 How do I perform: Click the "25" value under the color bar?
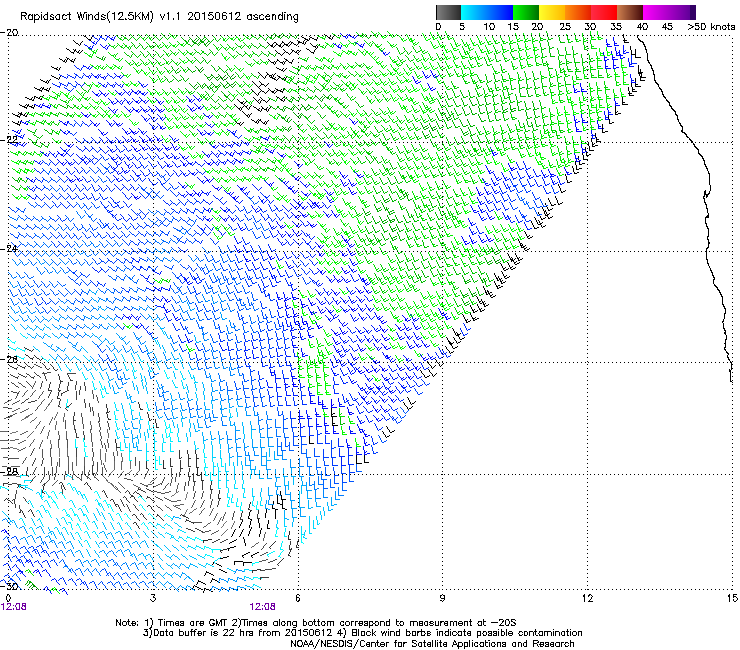tap(565, 27)
